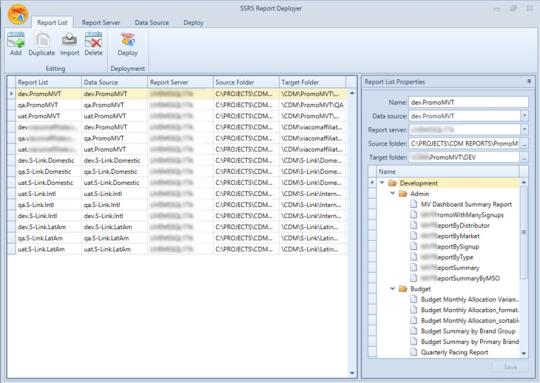The width and height of the screenshot is (540, 383).
Task: Browse for Target folder with ellipsis button
Action: (x=524, y=158)
